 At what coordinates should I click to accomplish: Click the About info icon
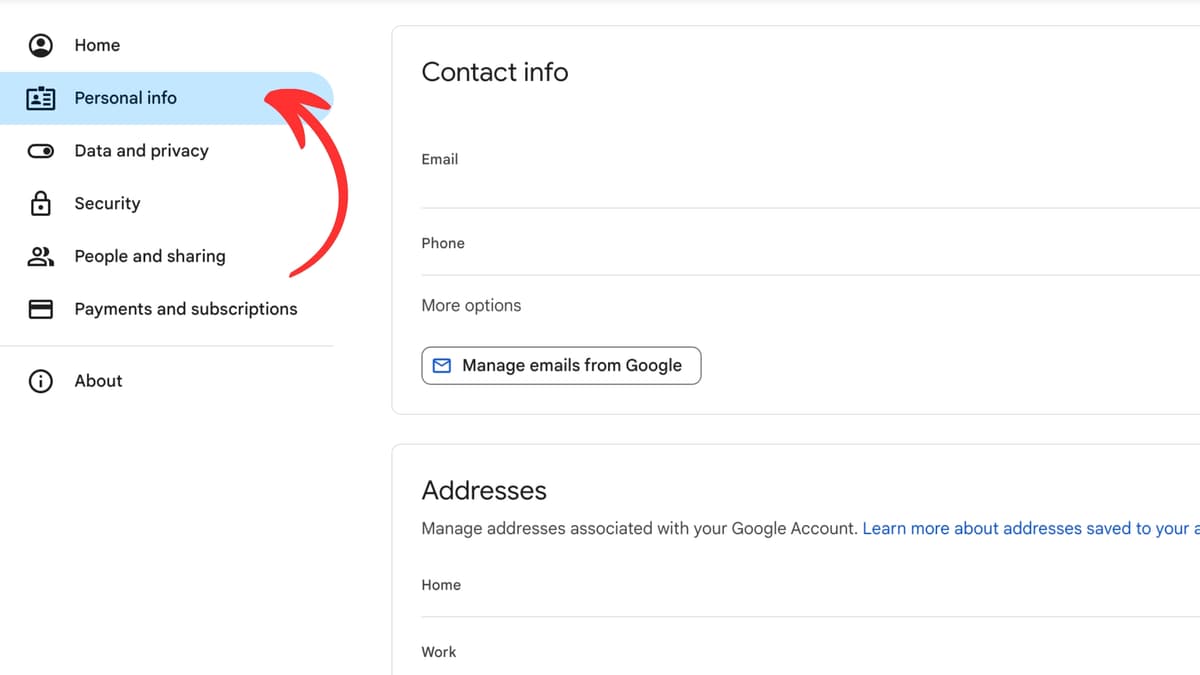40,381
